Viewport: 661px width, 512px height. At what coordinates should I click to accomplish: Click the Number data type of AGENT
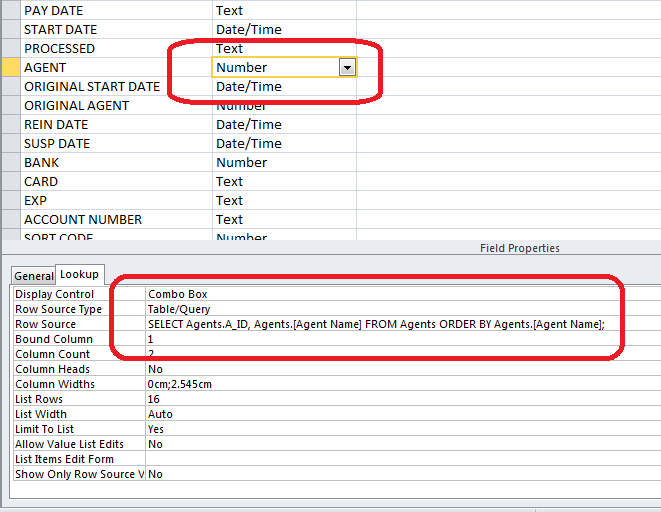[x=242, y=67]
